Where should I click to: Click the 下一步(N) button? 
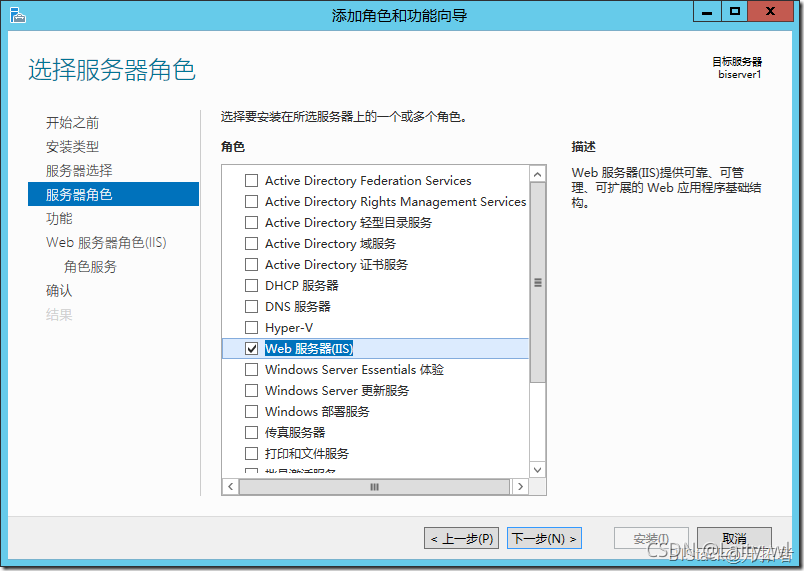tap(544, 539)
